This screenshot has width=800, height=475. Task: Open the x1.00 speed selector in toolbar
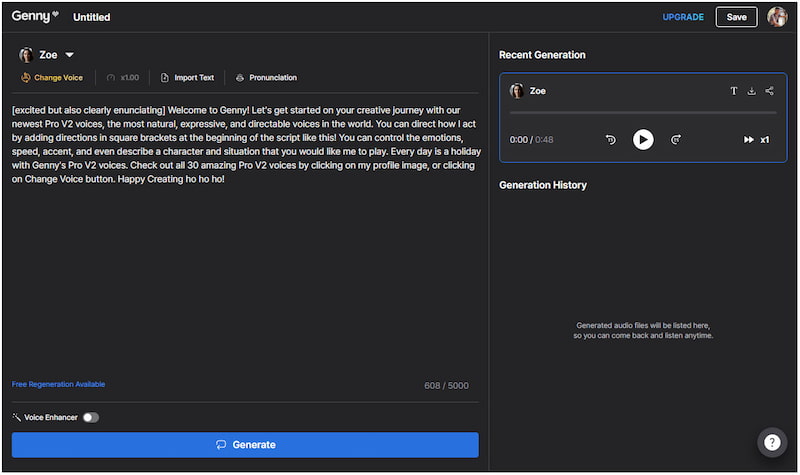tap(124, 78)
